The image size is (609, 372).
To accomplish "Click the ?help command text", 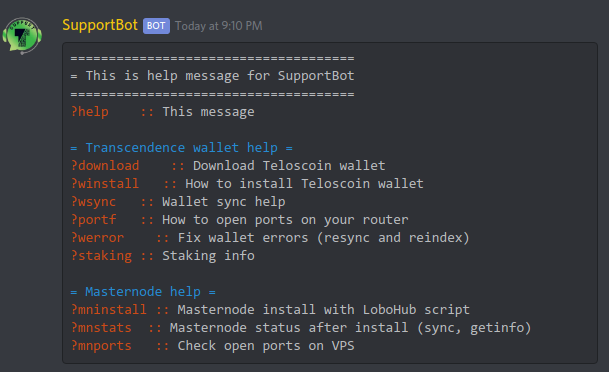I will coord(90,112).
